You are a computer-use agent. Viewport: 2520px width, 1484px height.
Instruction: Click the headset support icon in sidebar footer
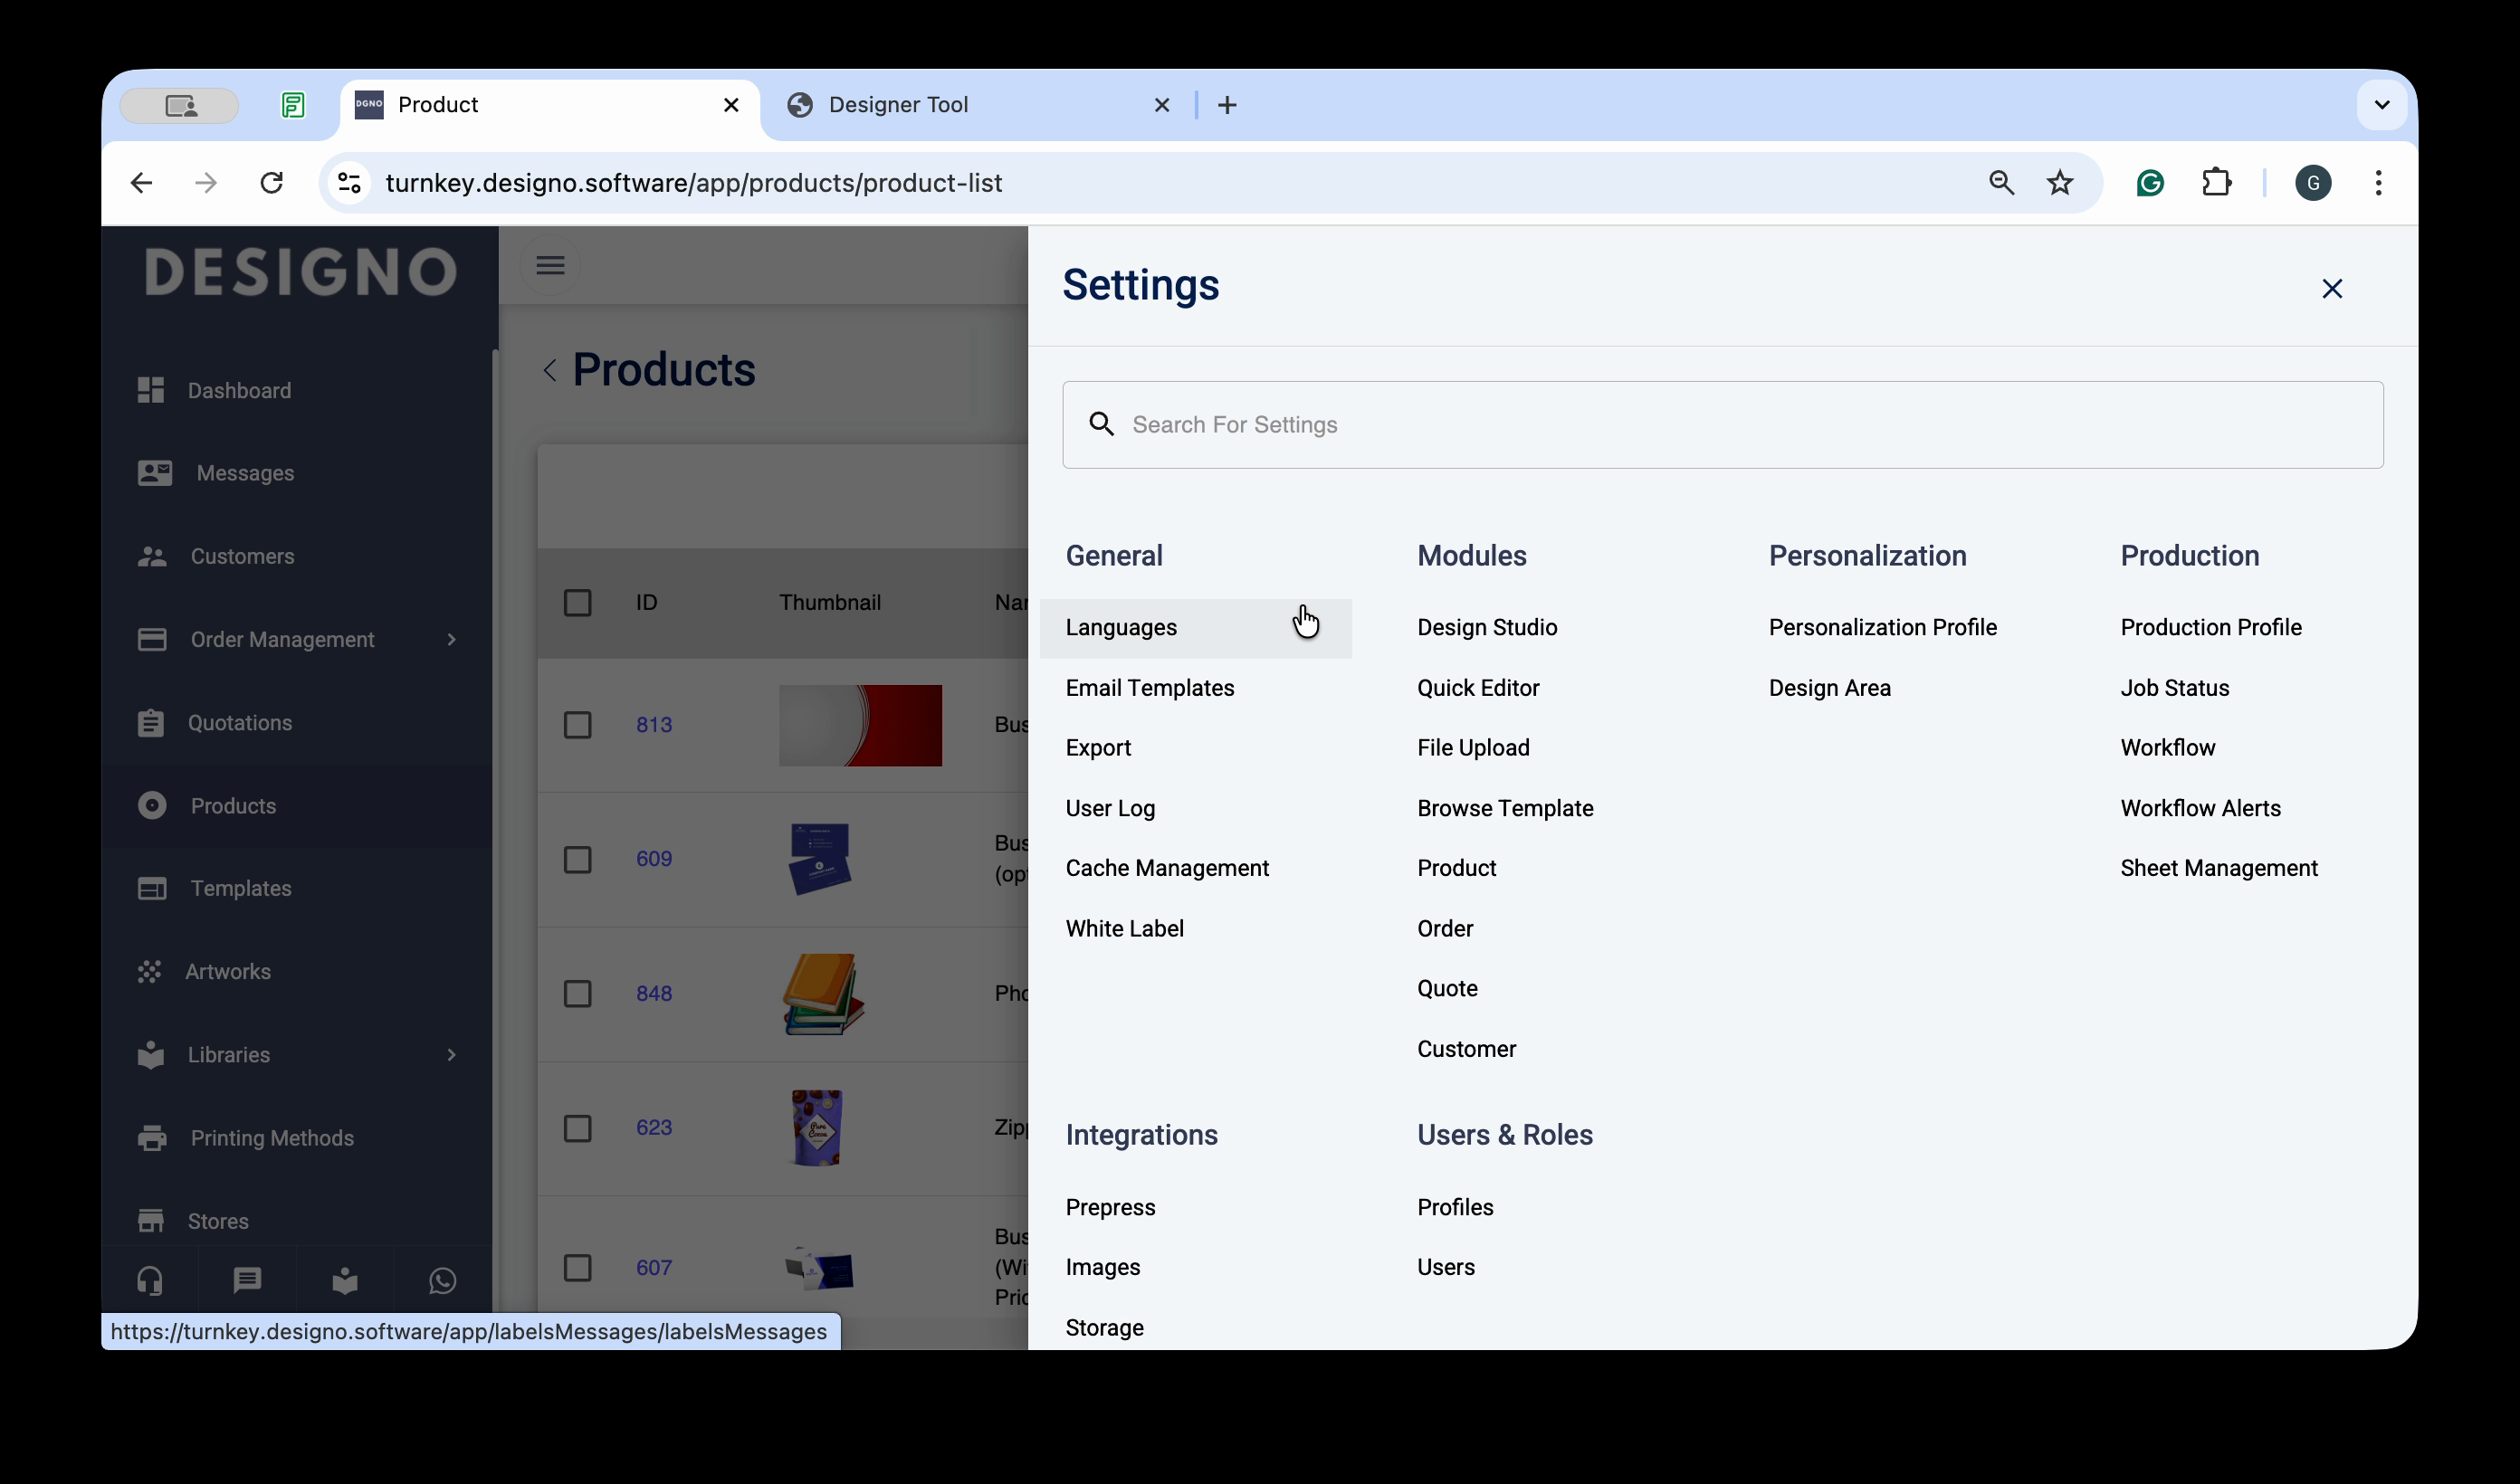[150, 1280]
